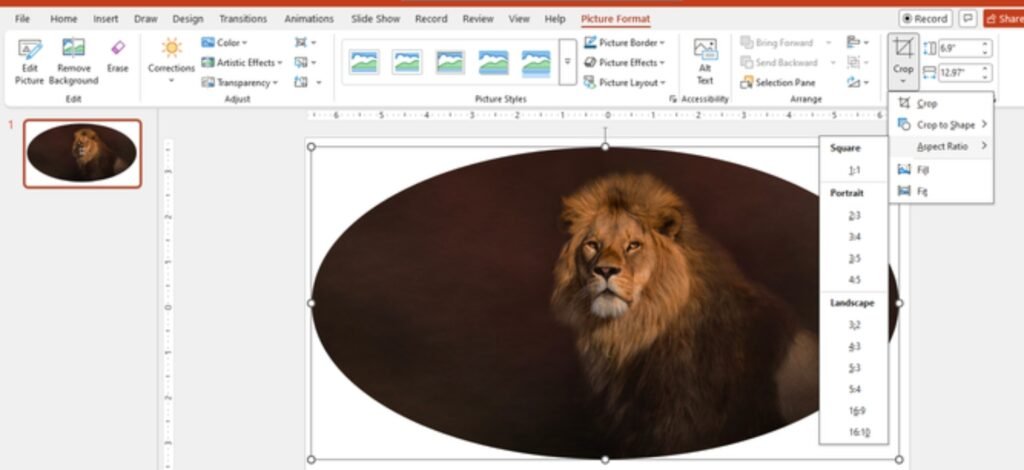Choose Fill from the crop menu
Screen dimensions: 1024x470
pyautogui.click(x=941, y=170)
